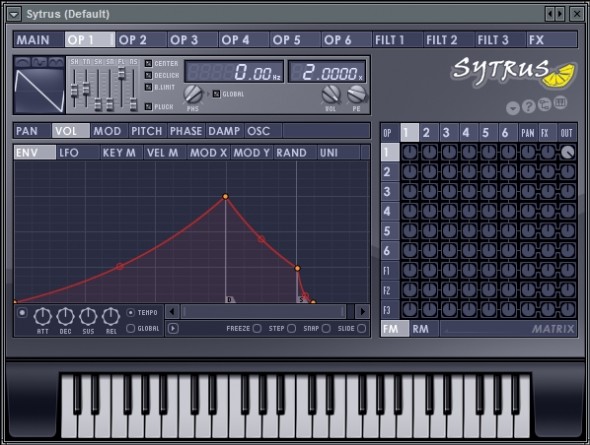Image resolution: width=590 pixels, height=445 pixels.
Task: Open the Sytrus window options menu arrow
Action: pyautogui.click(x=14, y=14)
